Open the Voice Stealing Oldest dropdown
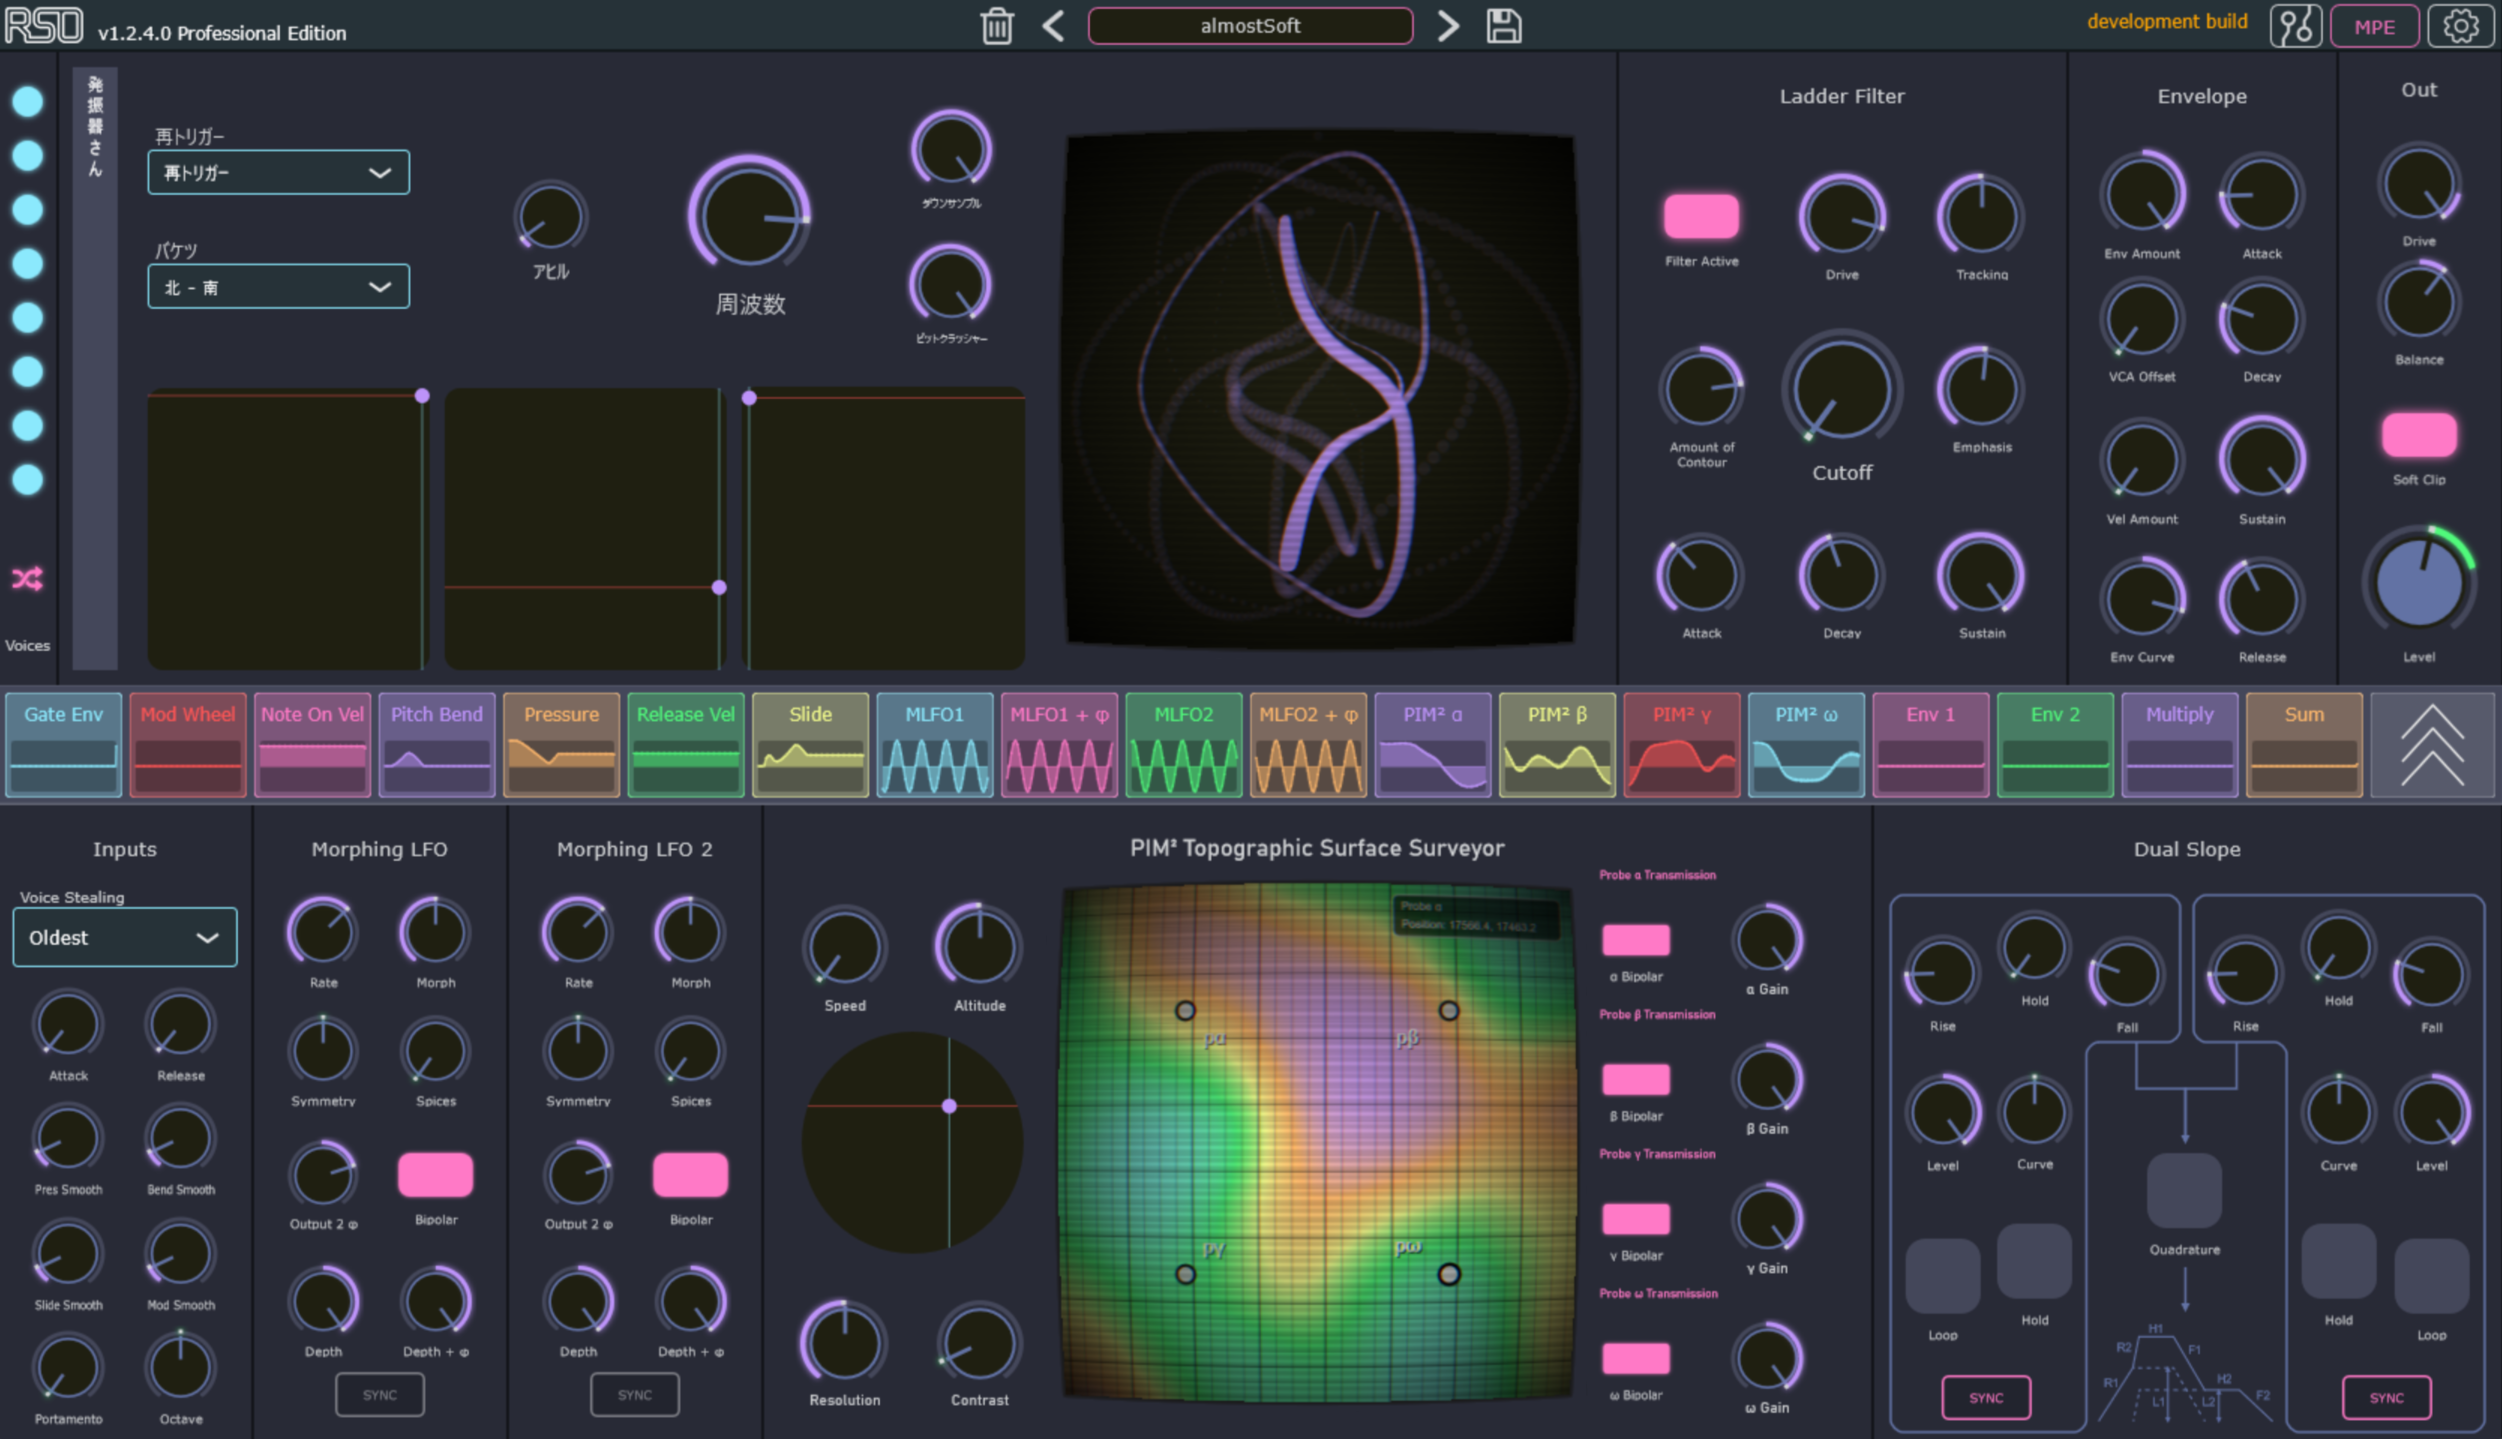 pos(125,937)
